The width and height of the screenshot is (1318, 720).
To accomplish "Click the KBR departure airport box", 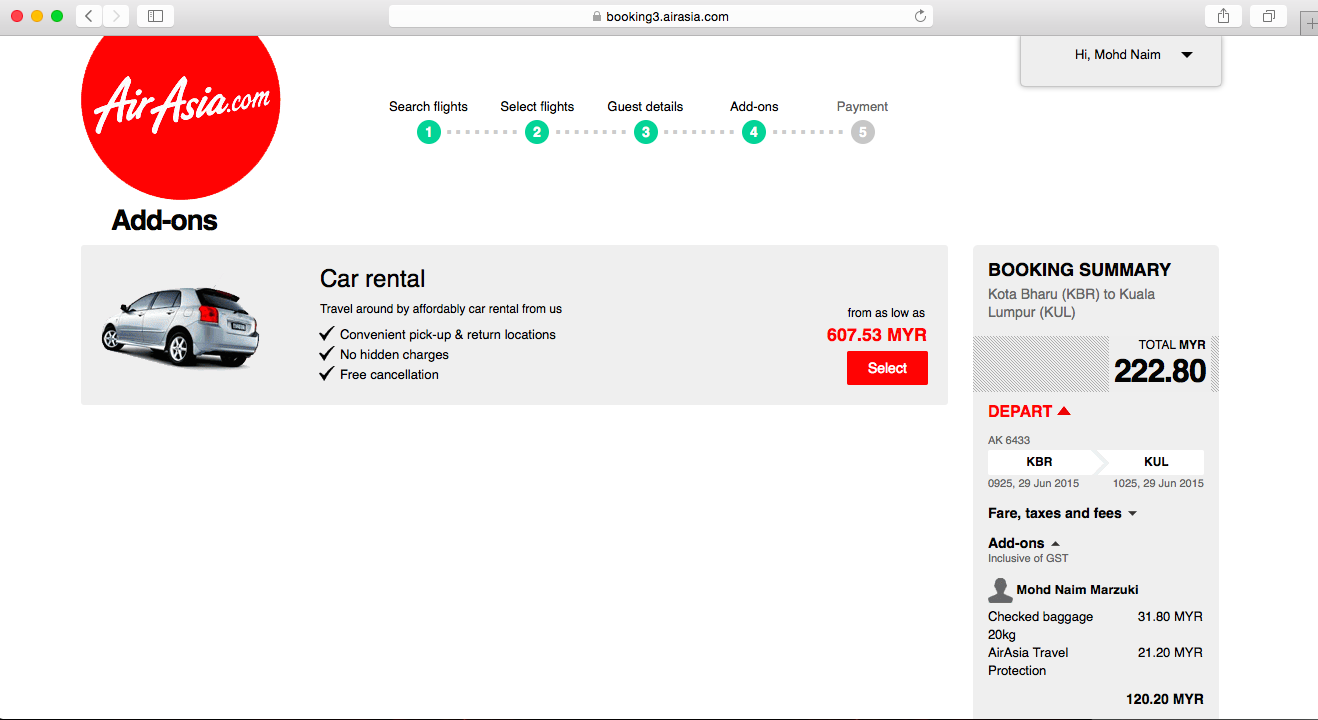I will (x=1040, y=462).
